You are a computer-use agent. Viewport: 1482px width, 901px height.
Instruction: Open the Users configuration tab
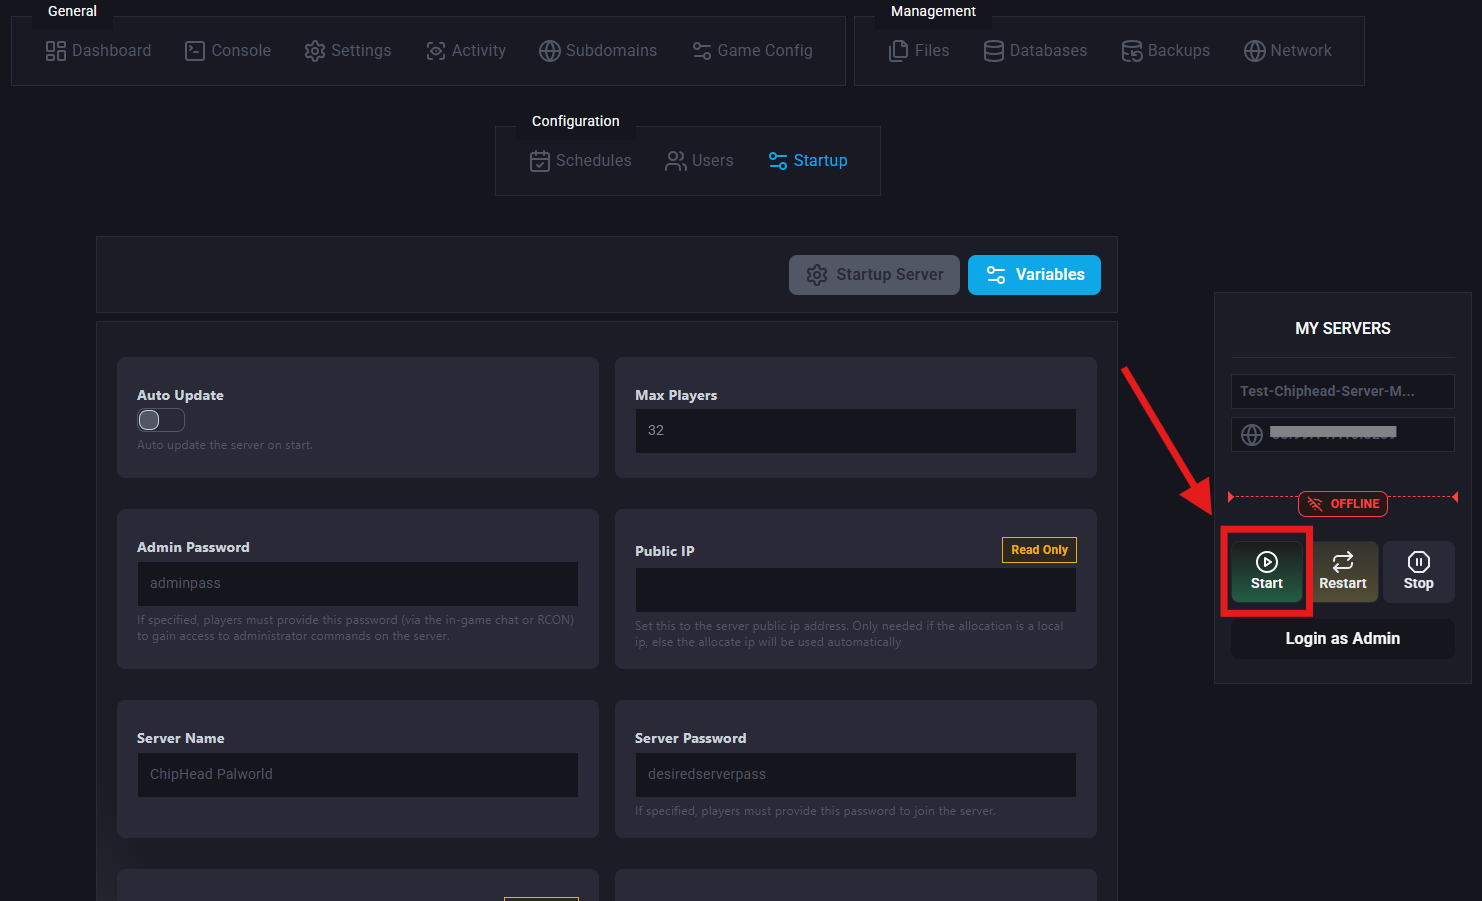coord(700,161)
